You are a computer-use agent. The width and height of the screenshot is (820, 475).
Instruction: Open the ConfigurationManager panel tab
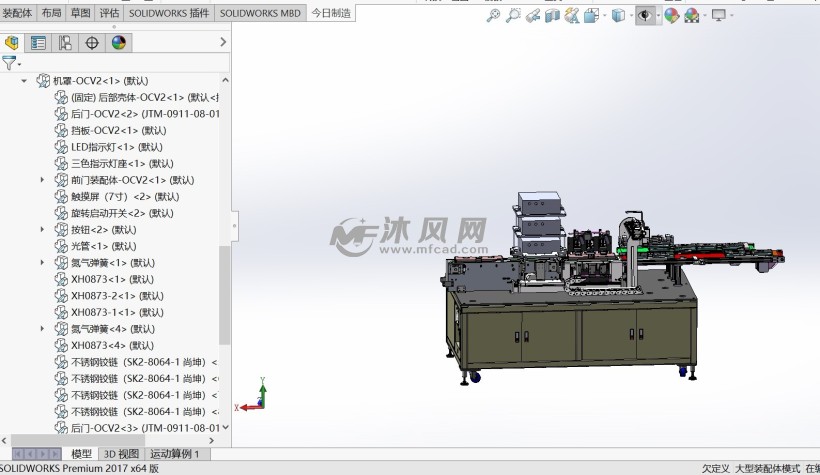(x=65, y=43)
